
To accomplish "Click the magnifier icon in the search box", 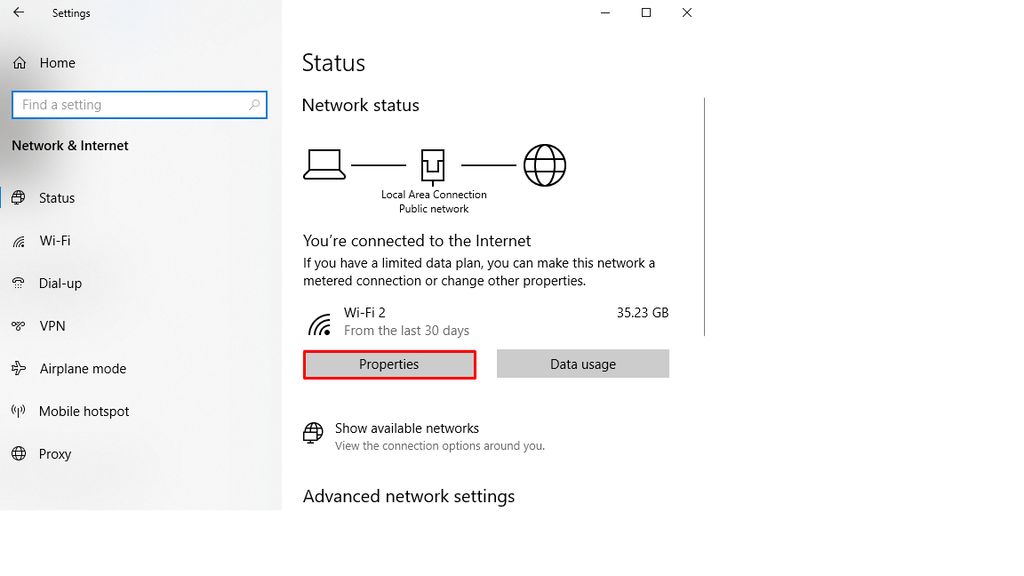I will (x=254, y=104).
